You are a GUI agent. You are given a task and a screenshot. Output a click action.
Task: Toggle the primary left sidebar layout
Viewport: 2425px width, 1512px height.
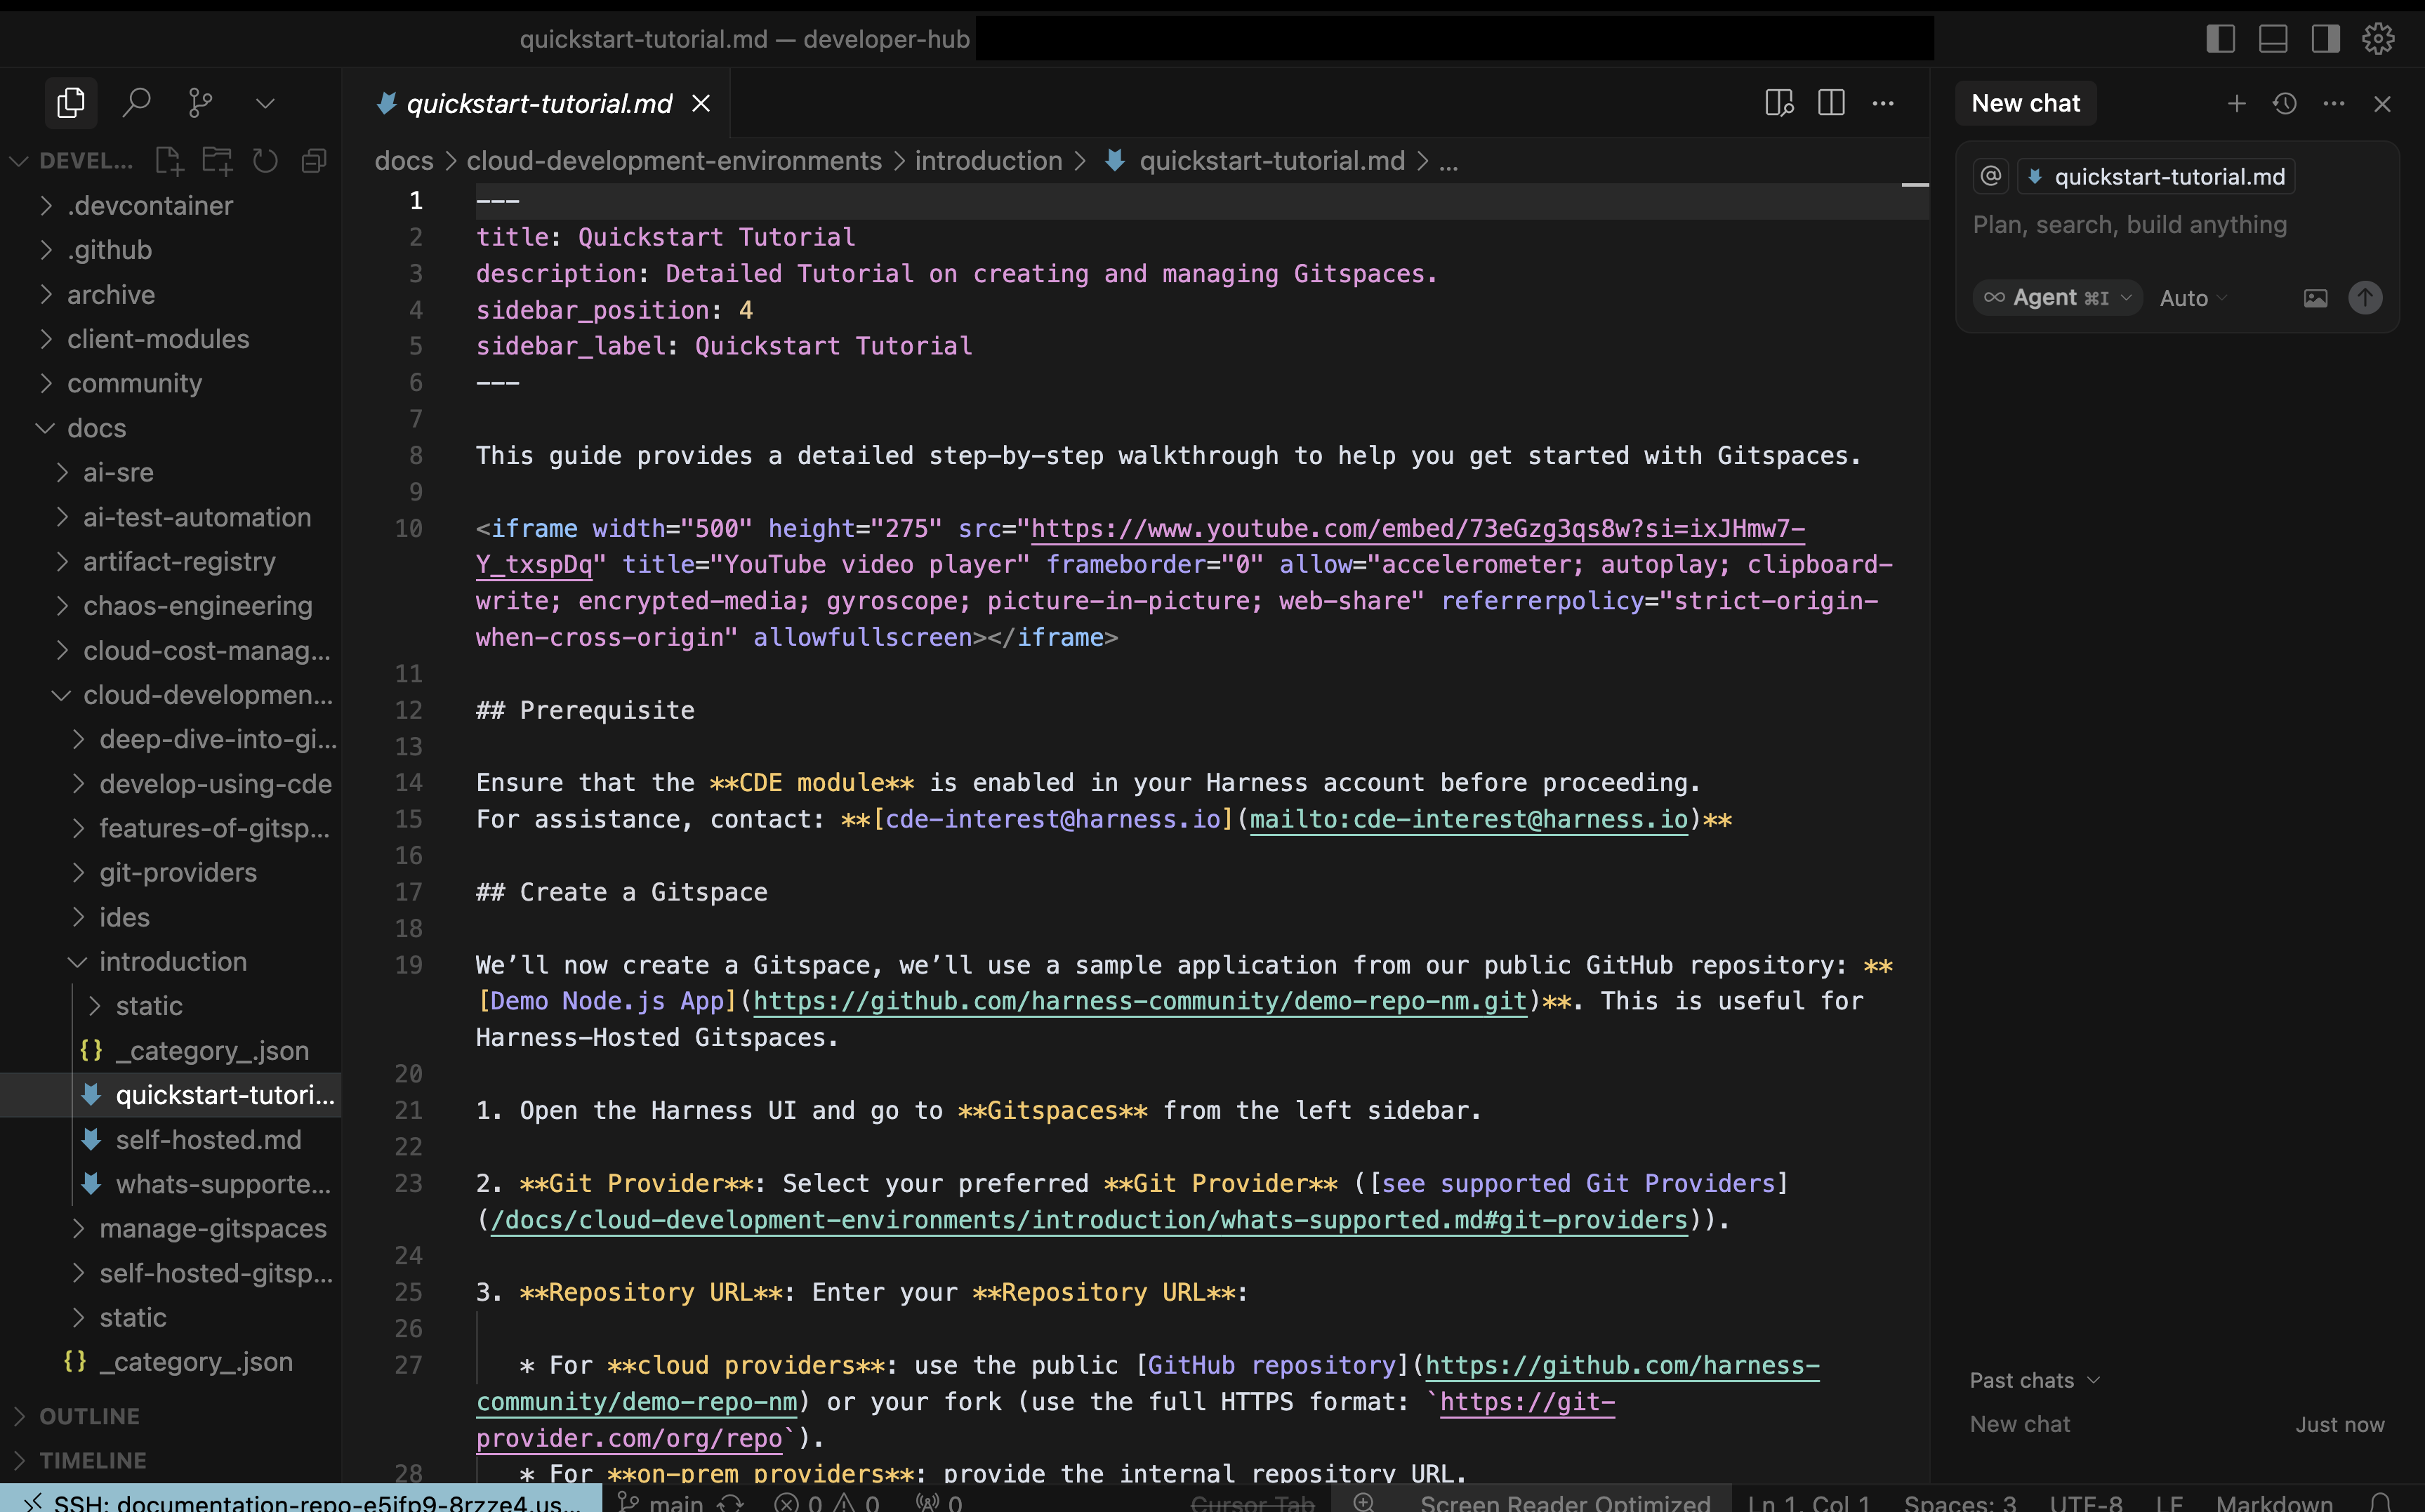(2220, 39)
